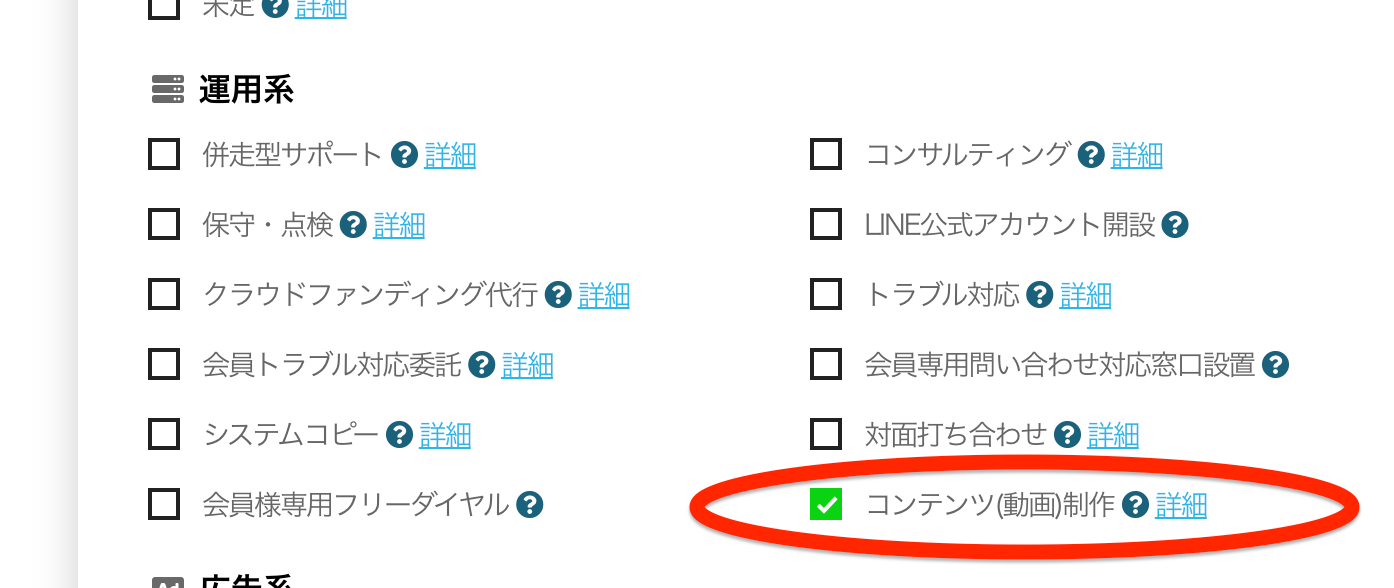Click the help icon beside 併走型サポート

[x=404, y=155]
